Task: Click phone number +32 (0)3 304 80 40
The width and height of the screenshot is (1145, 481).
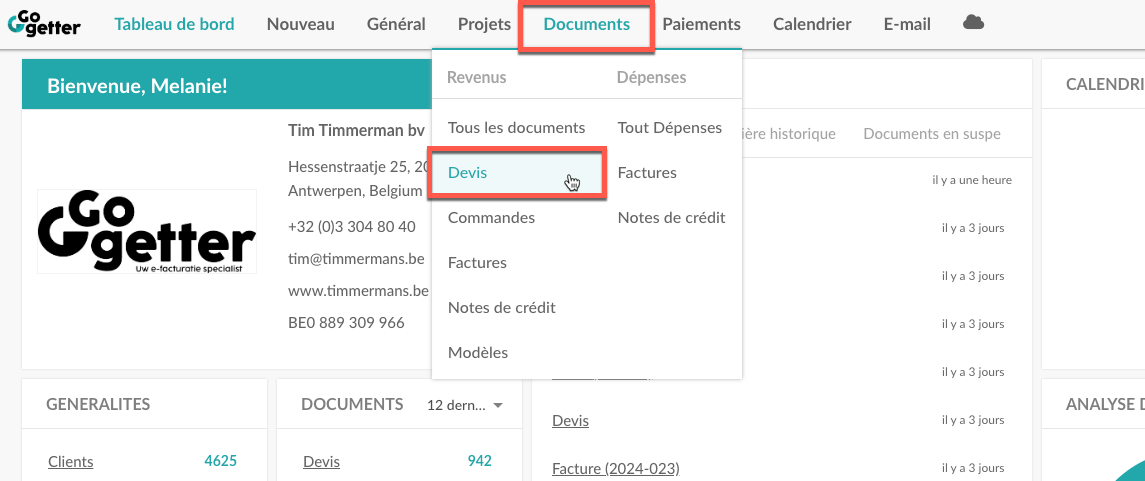Action: [x=352, y=227]
